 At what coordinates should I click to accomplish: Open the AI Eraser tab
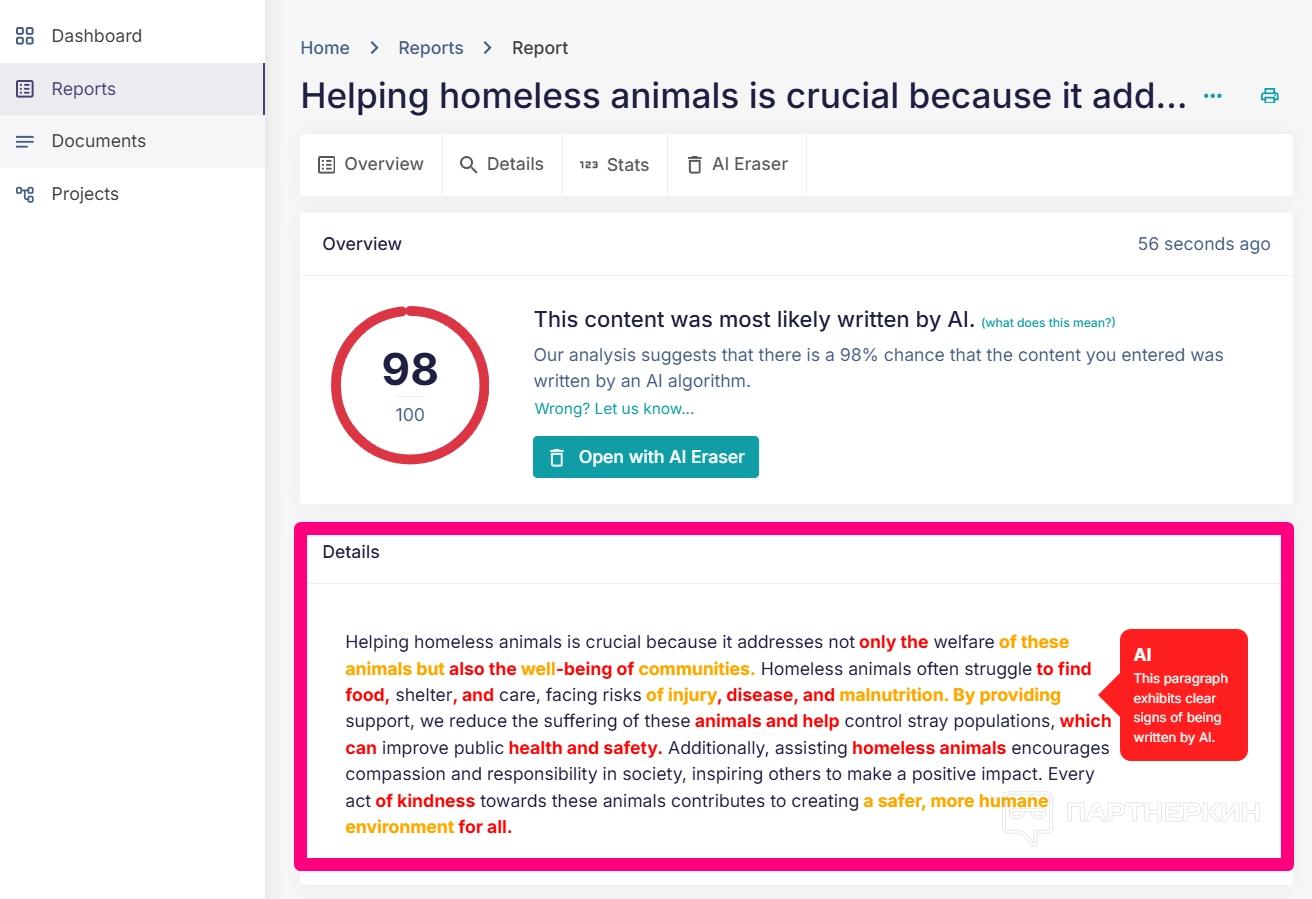click(737, 165)
